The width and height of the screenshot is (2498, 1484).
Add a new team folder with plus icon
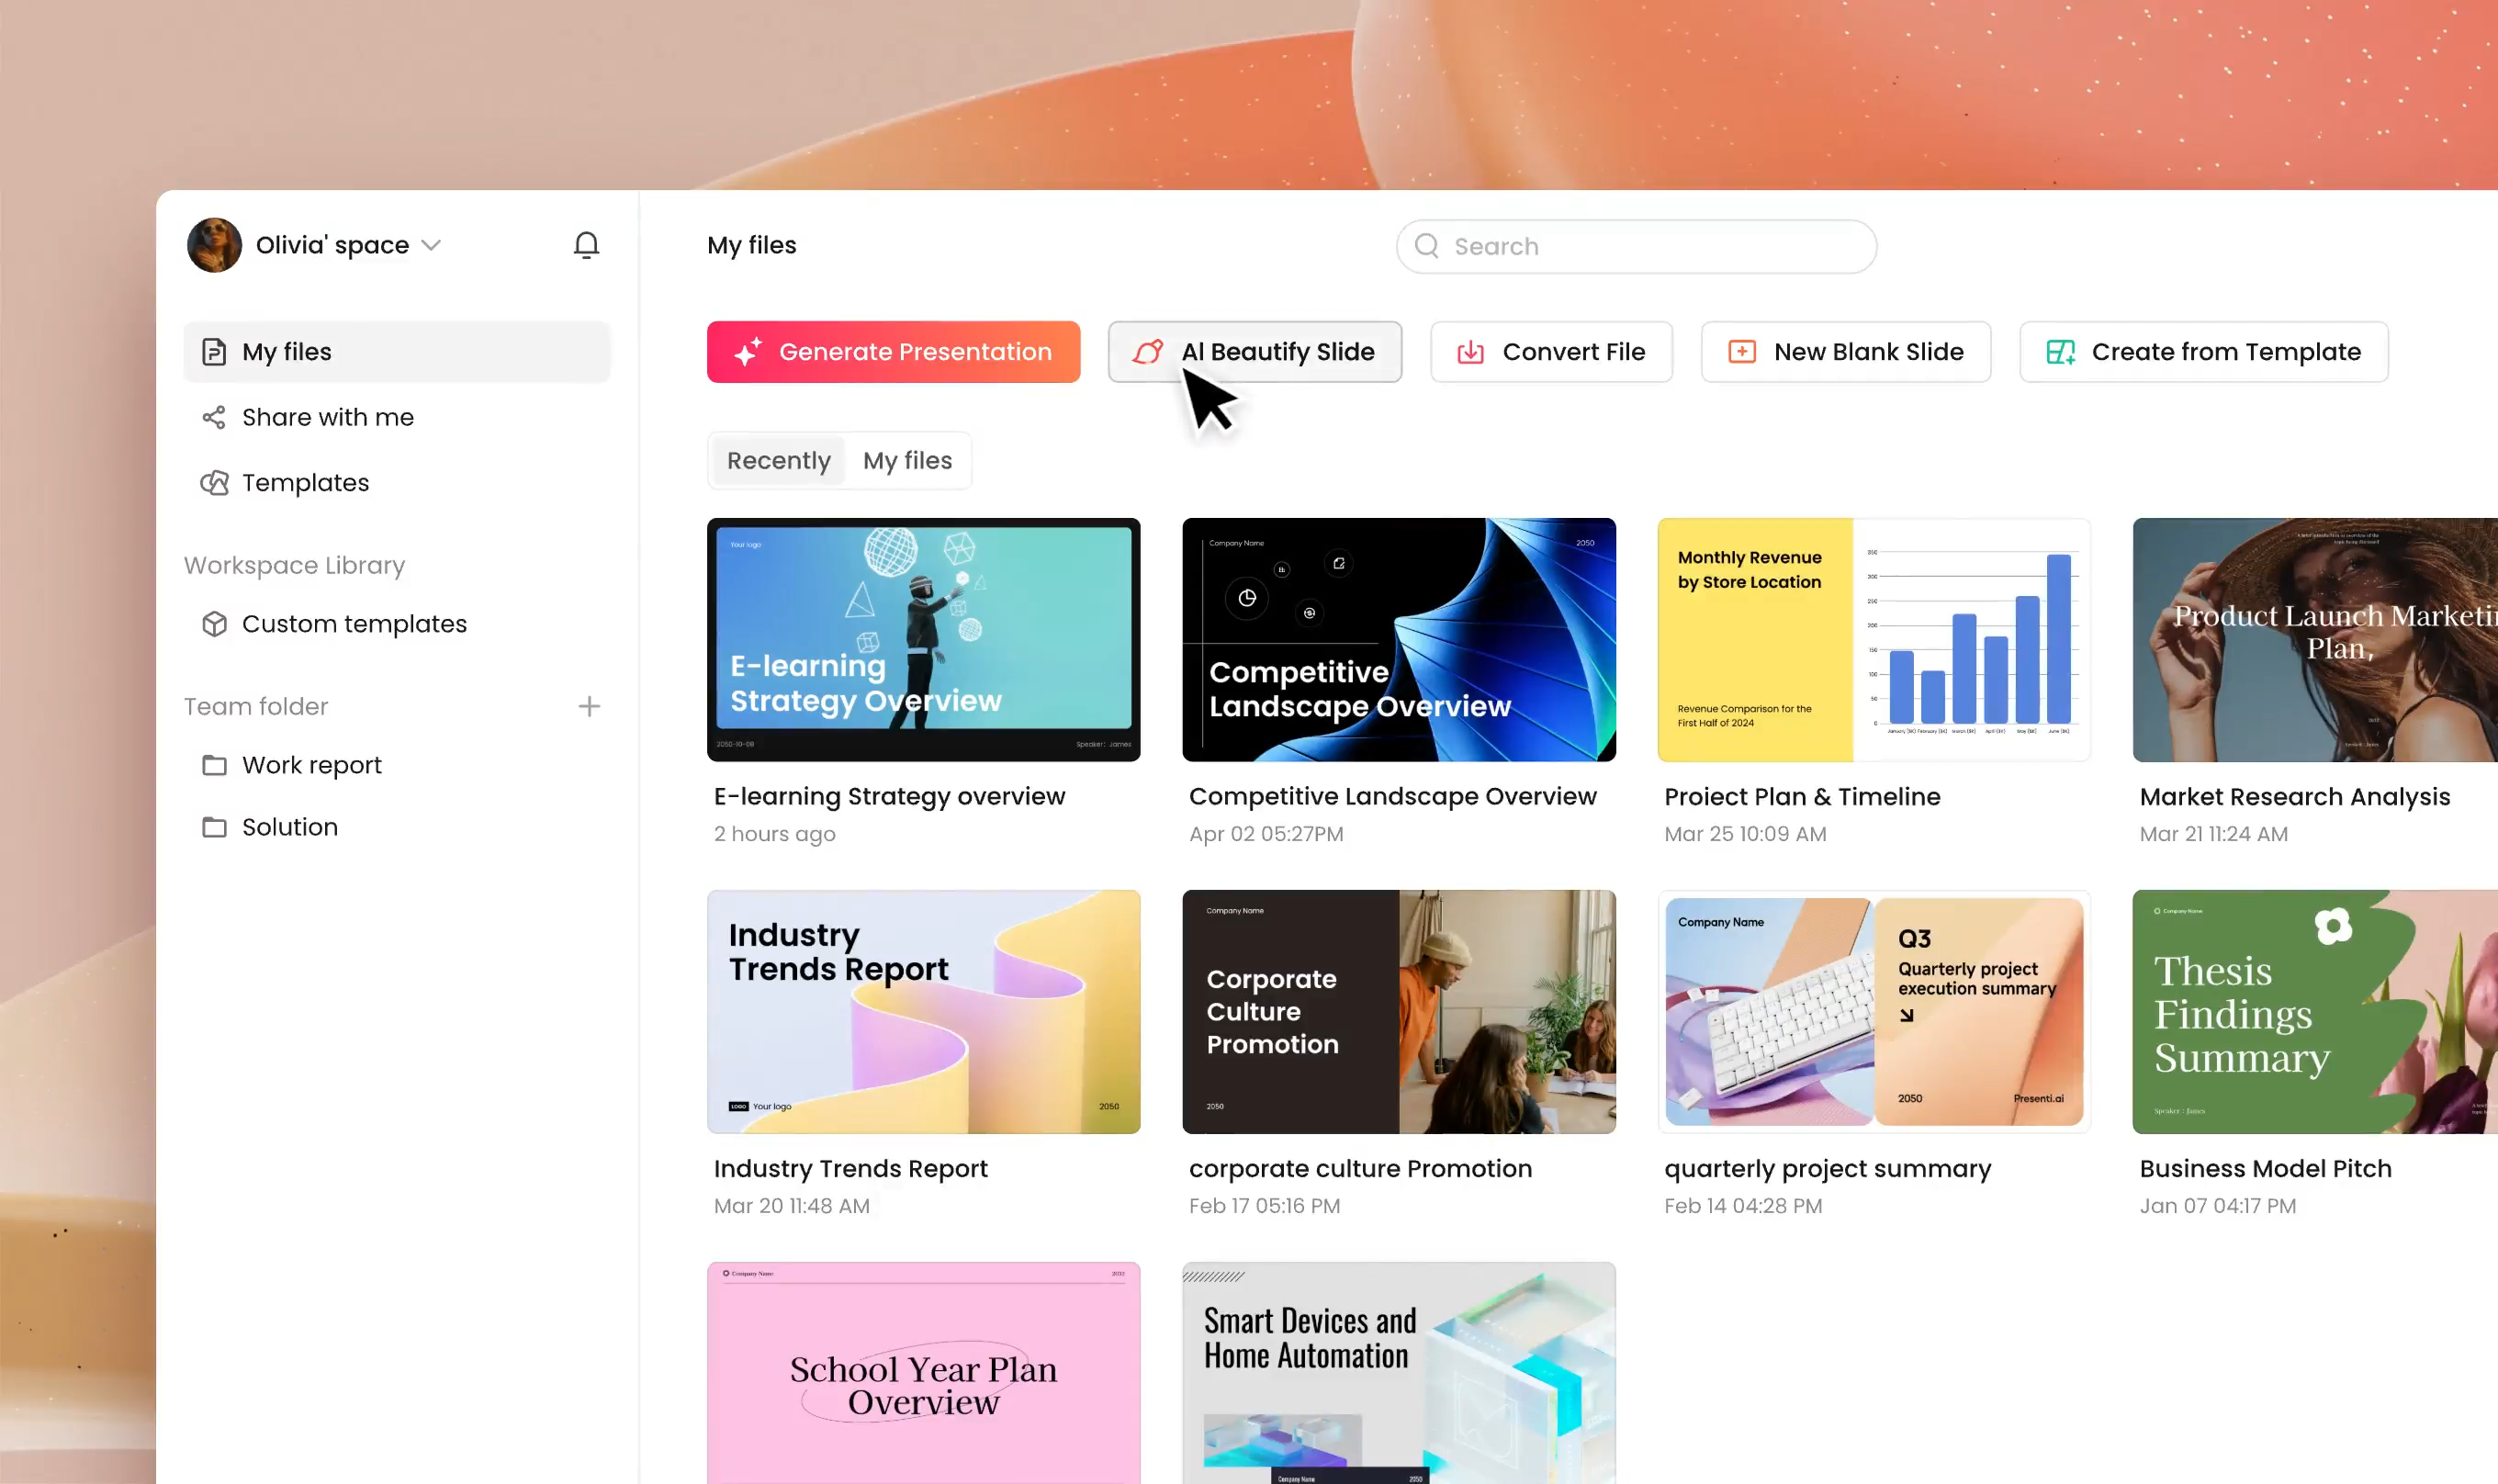(589, 707)
